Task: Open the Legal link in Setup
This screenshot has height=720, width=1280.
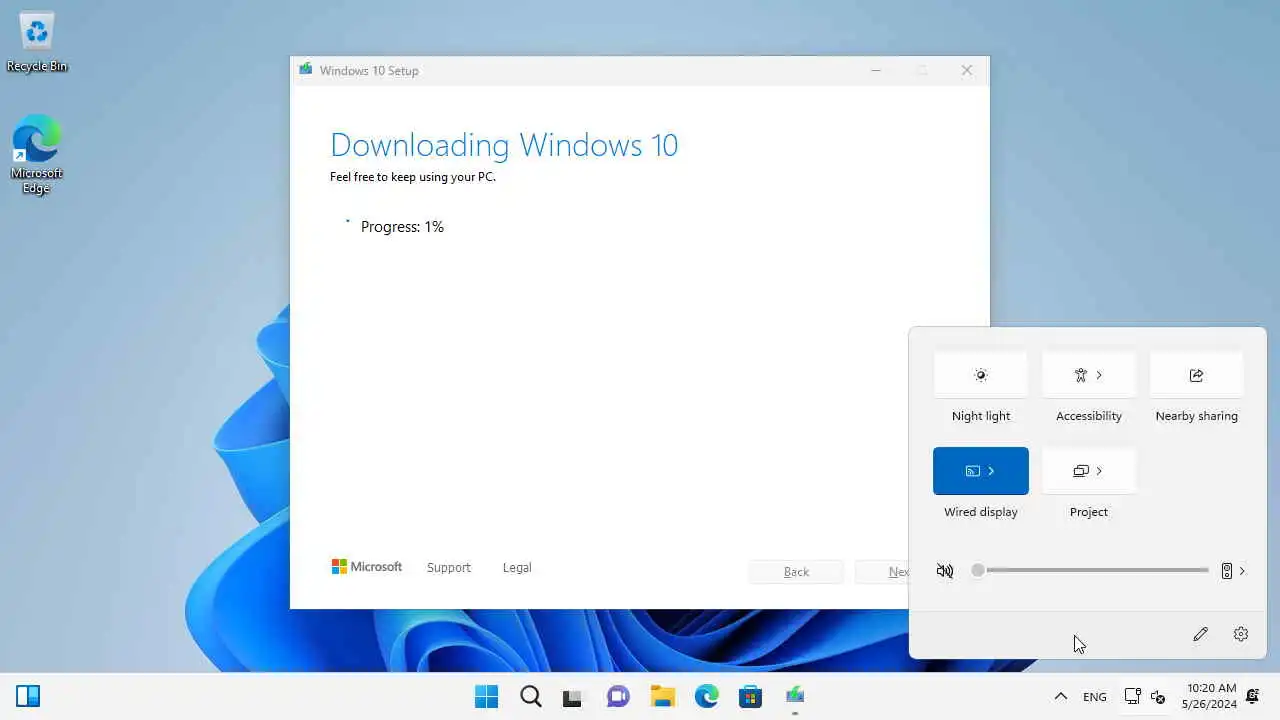Action: pyautogui.click(x=517, y=567)
